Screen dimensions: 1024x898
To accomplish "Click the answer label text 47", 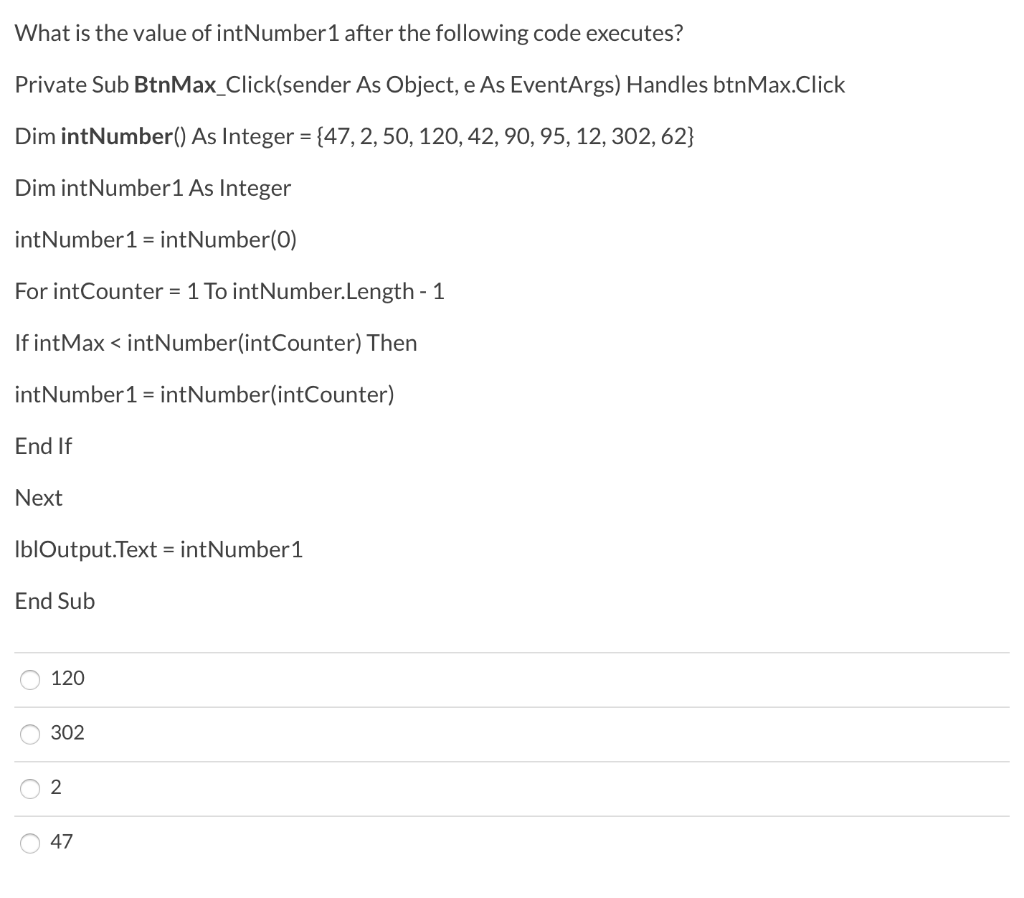I will click(62, 841).
